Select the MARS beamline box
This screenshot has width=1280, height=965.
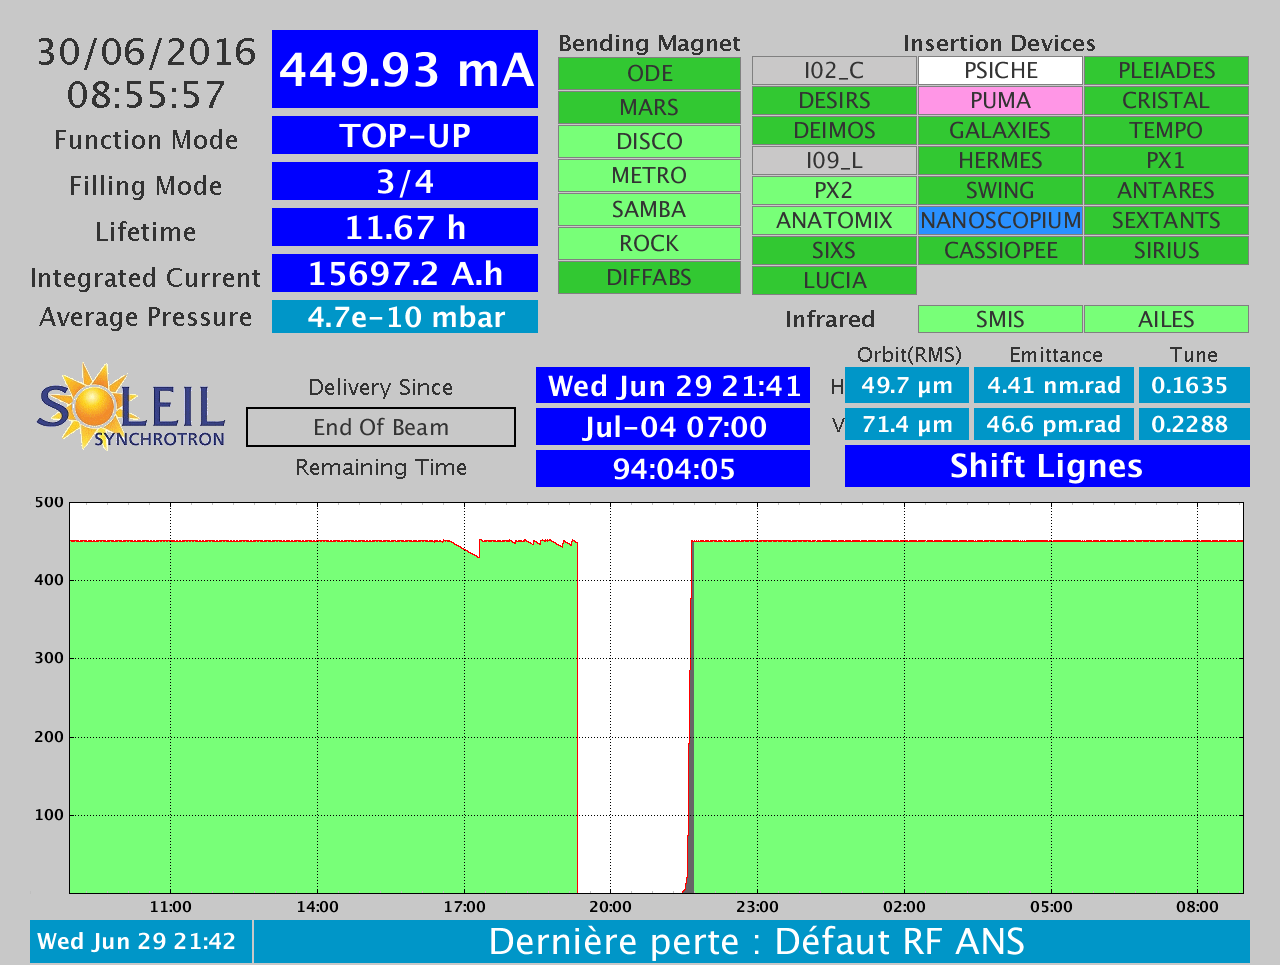coord(649,107)
